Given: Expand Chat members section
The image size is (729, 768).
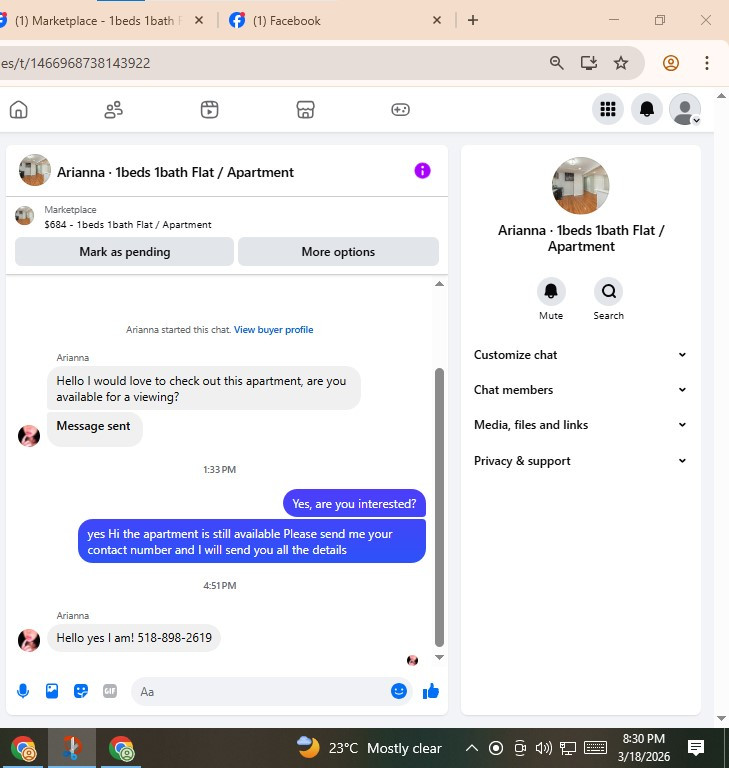Looking at the screenshot, I should pyautogui.click(x=580, y=390).
